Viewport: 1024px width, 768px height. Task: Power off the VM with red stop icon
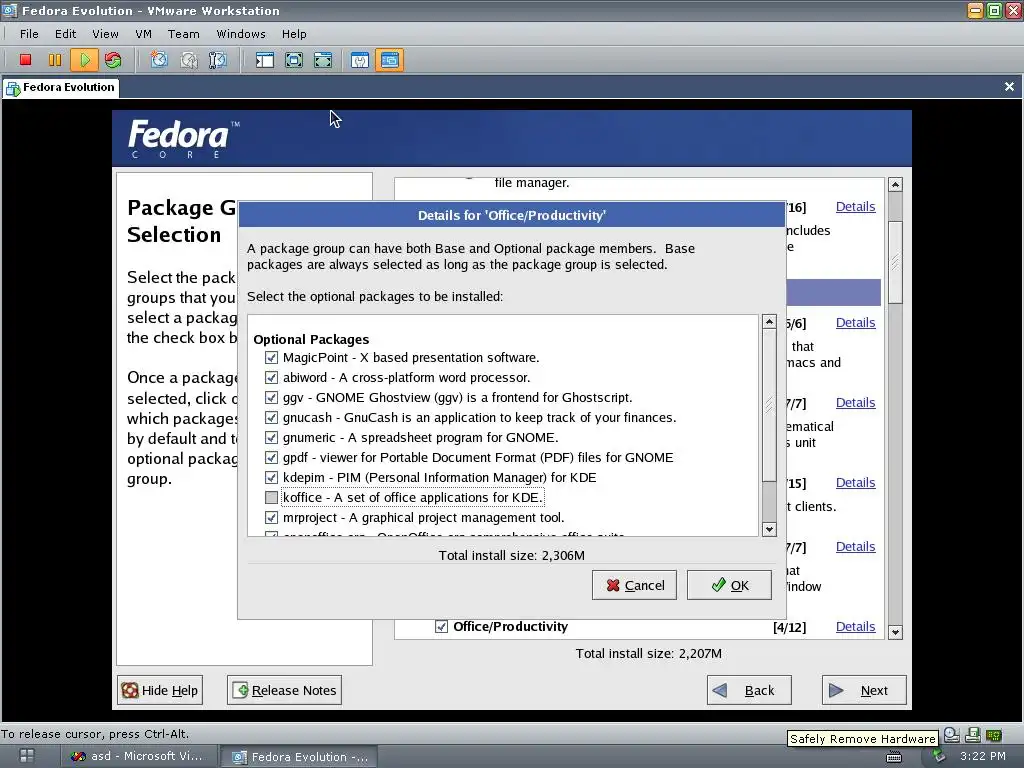[25, 60]
